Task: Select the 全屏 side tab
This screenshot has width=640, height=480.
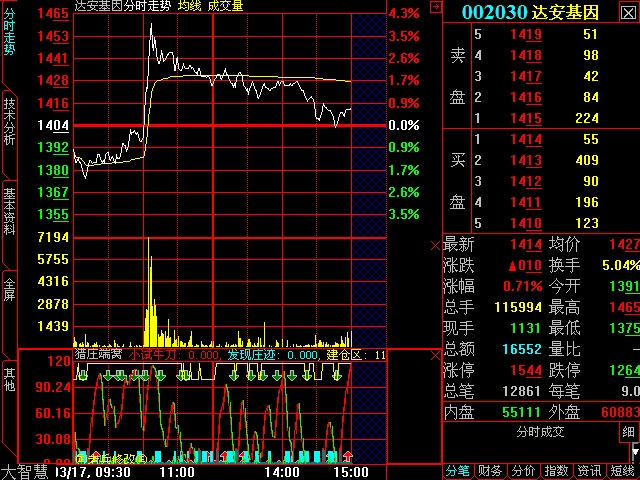Action: tap(9, 289)
